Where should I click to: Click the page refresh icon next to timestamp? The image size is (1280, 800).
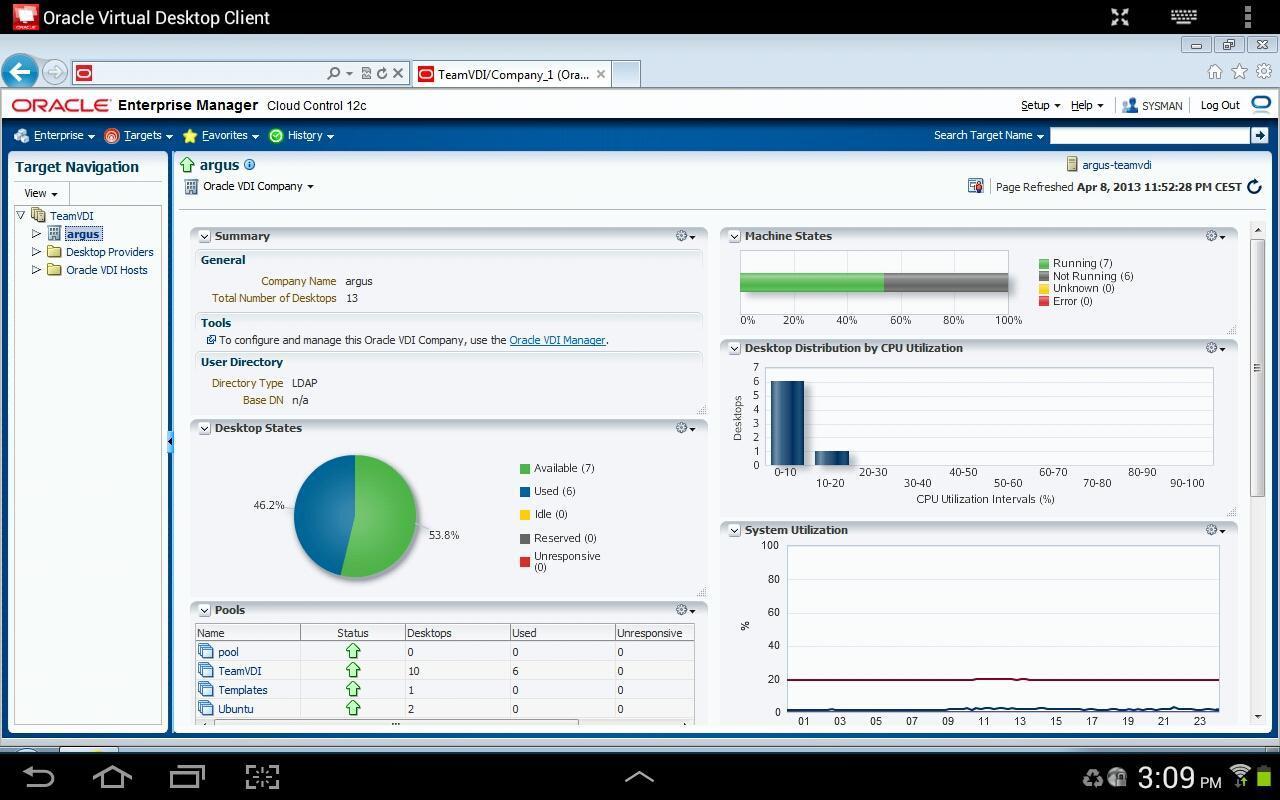pos(1254,187)
